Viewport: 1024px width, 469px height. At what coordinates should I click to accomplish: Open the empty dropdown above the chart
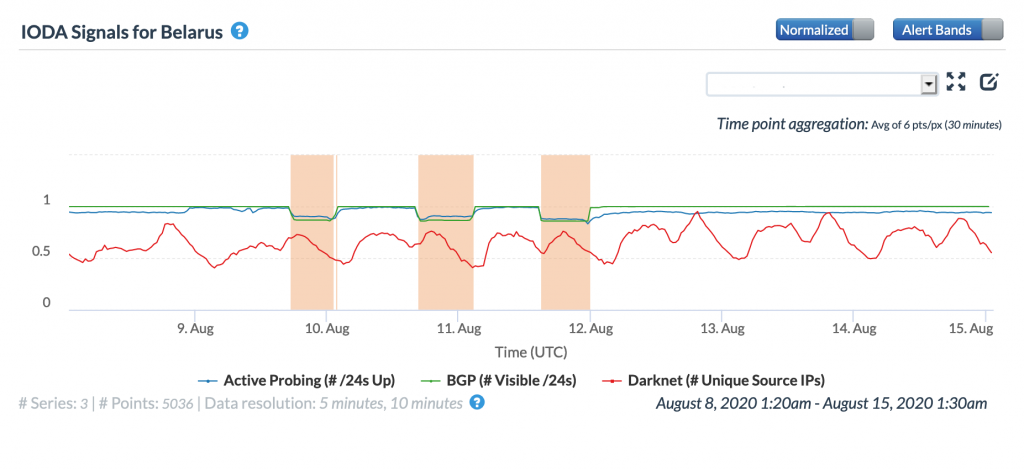coord(813,83)
